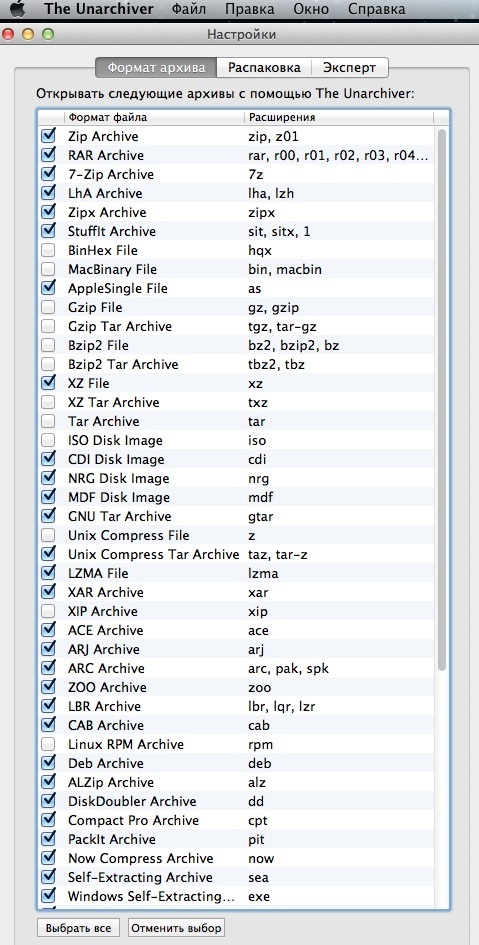Viewport: 479px width, 945px height.
Task: Enable the ISO Disk Image checkbox
Action: pyautogui.click(x=48, y=440)
